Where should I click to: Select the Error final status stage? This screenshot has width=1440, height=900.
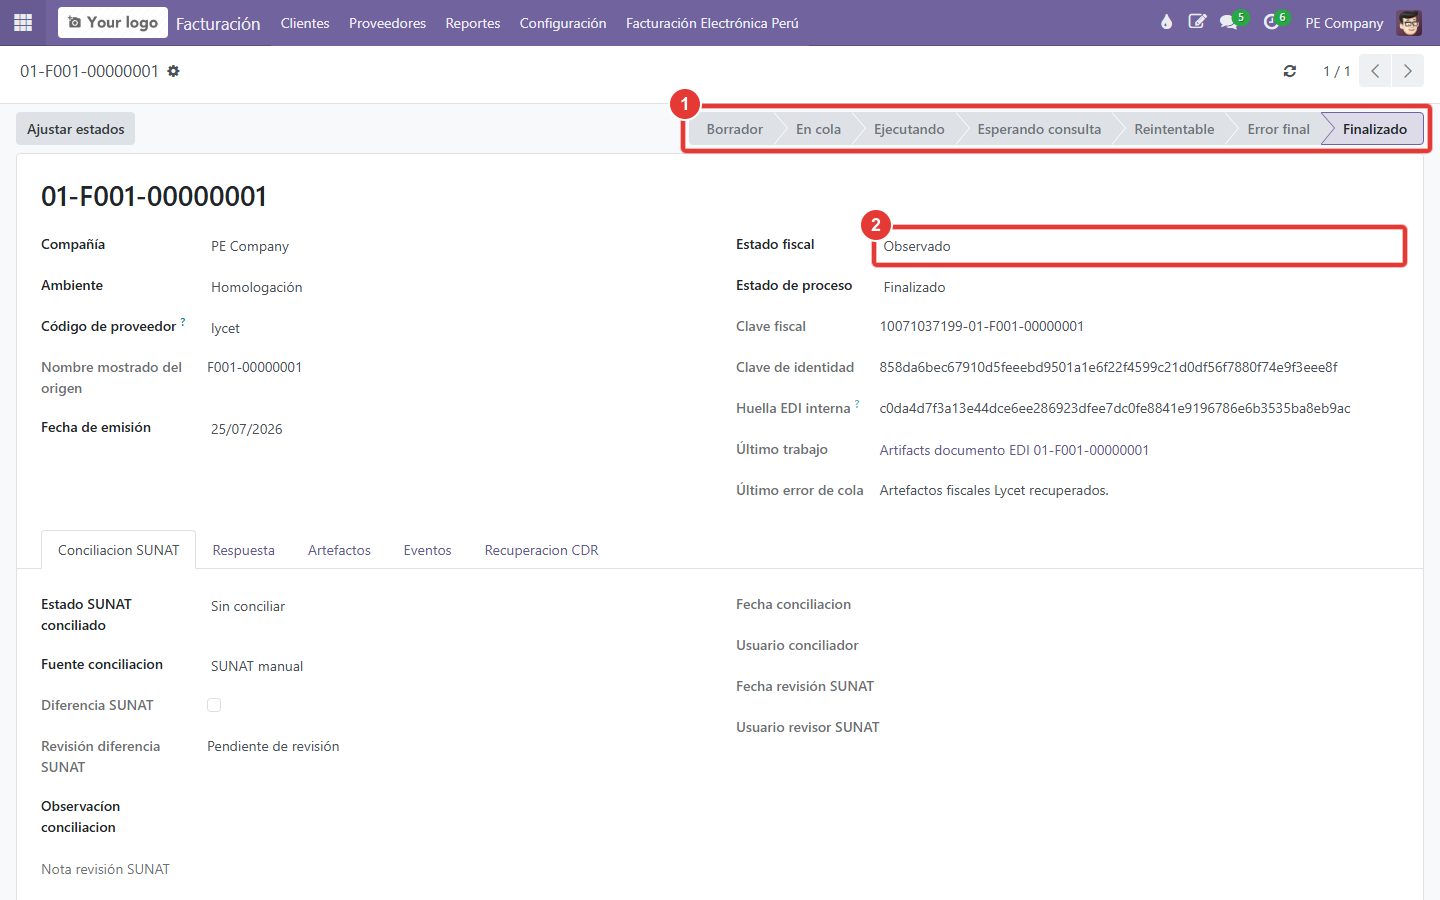(x=1278, y=129)
